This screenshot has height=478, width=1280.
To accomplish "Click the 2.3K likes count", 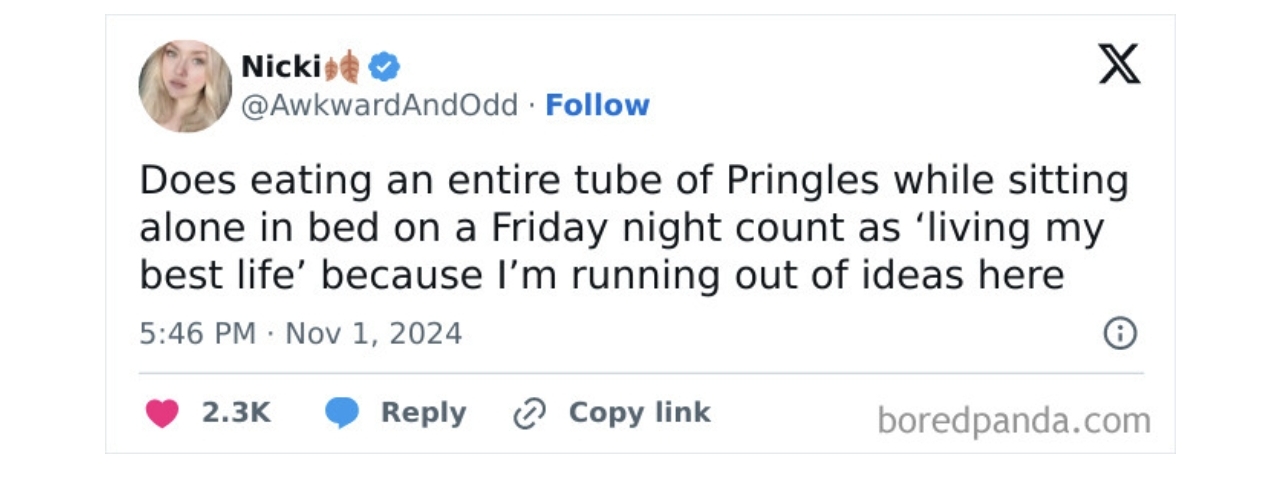I will coord(236,413).
